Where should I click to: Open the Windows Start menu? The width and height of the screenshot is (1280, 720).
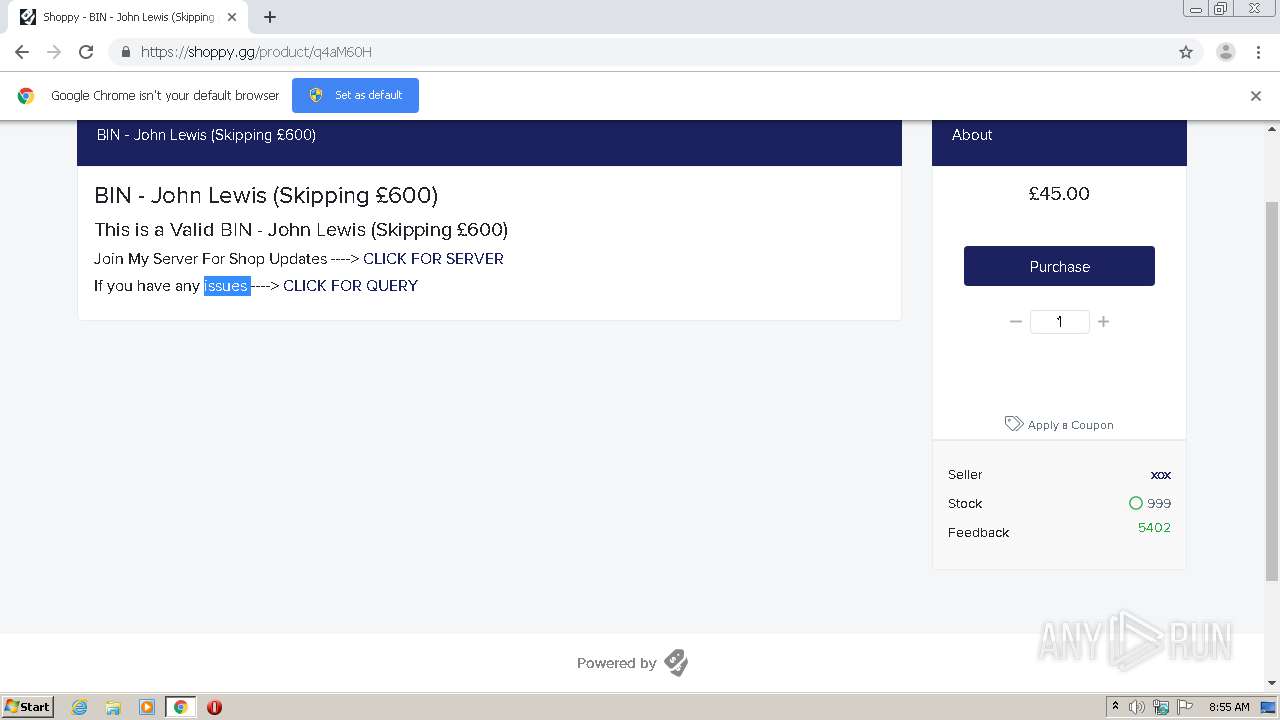[28, 706]
